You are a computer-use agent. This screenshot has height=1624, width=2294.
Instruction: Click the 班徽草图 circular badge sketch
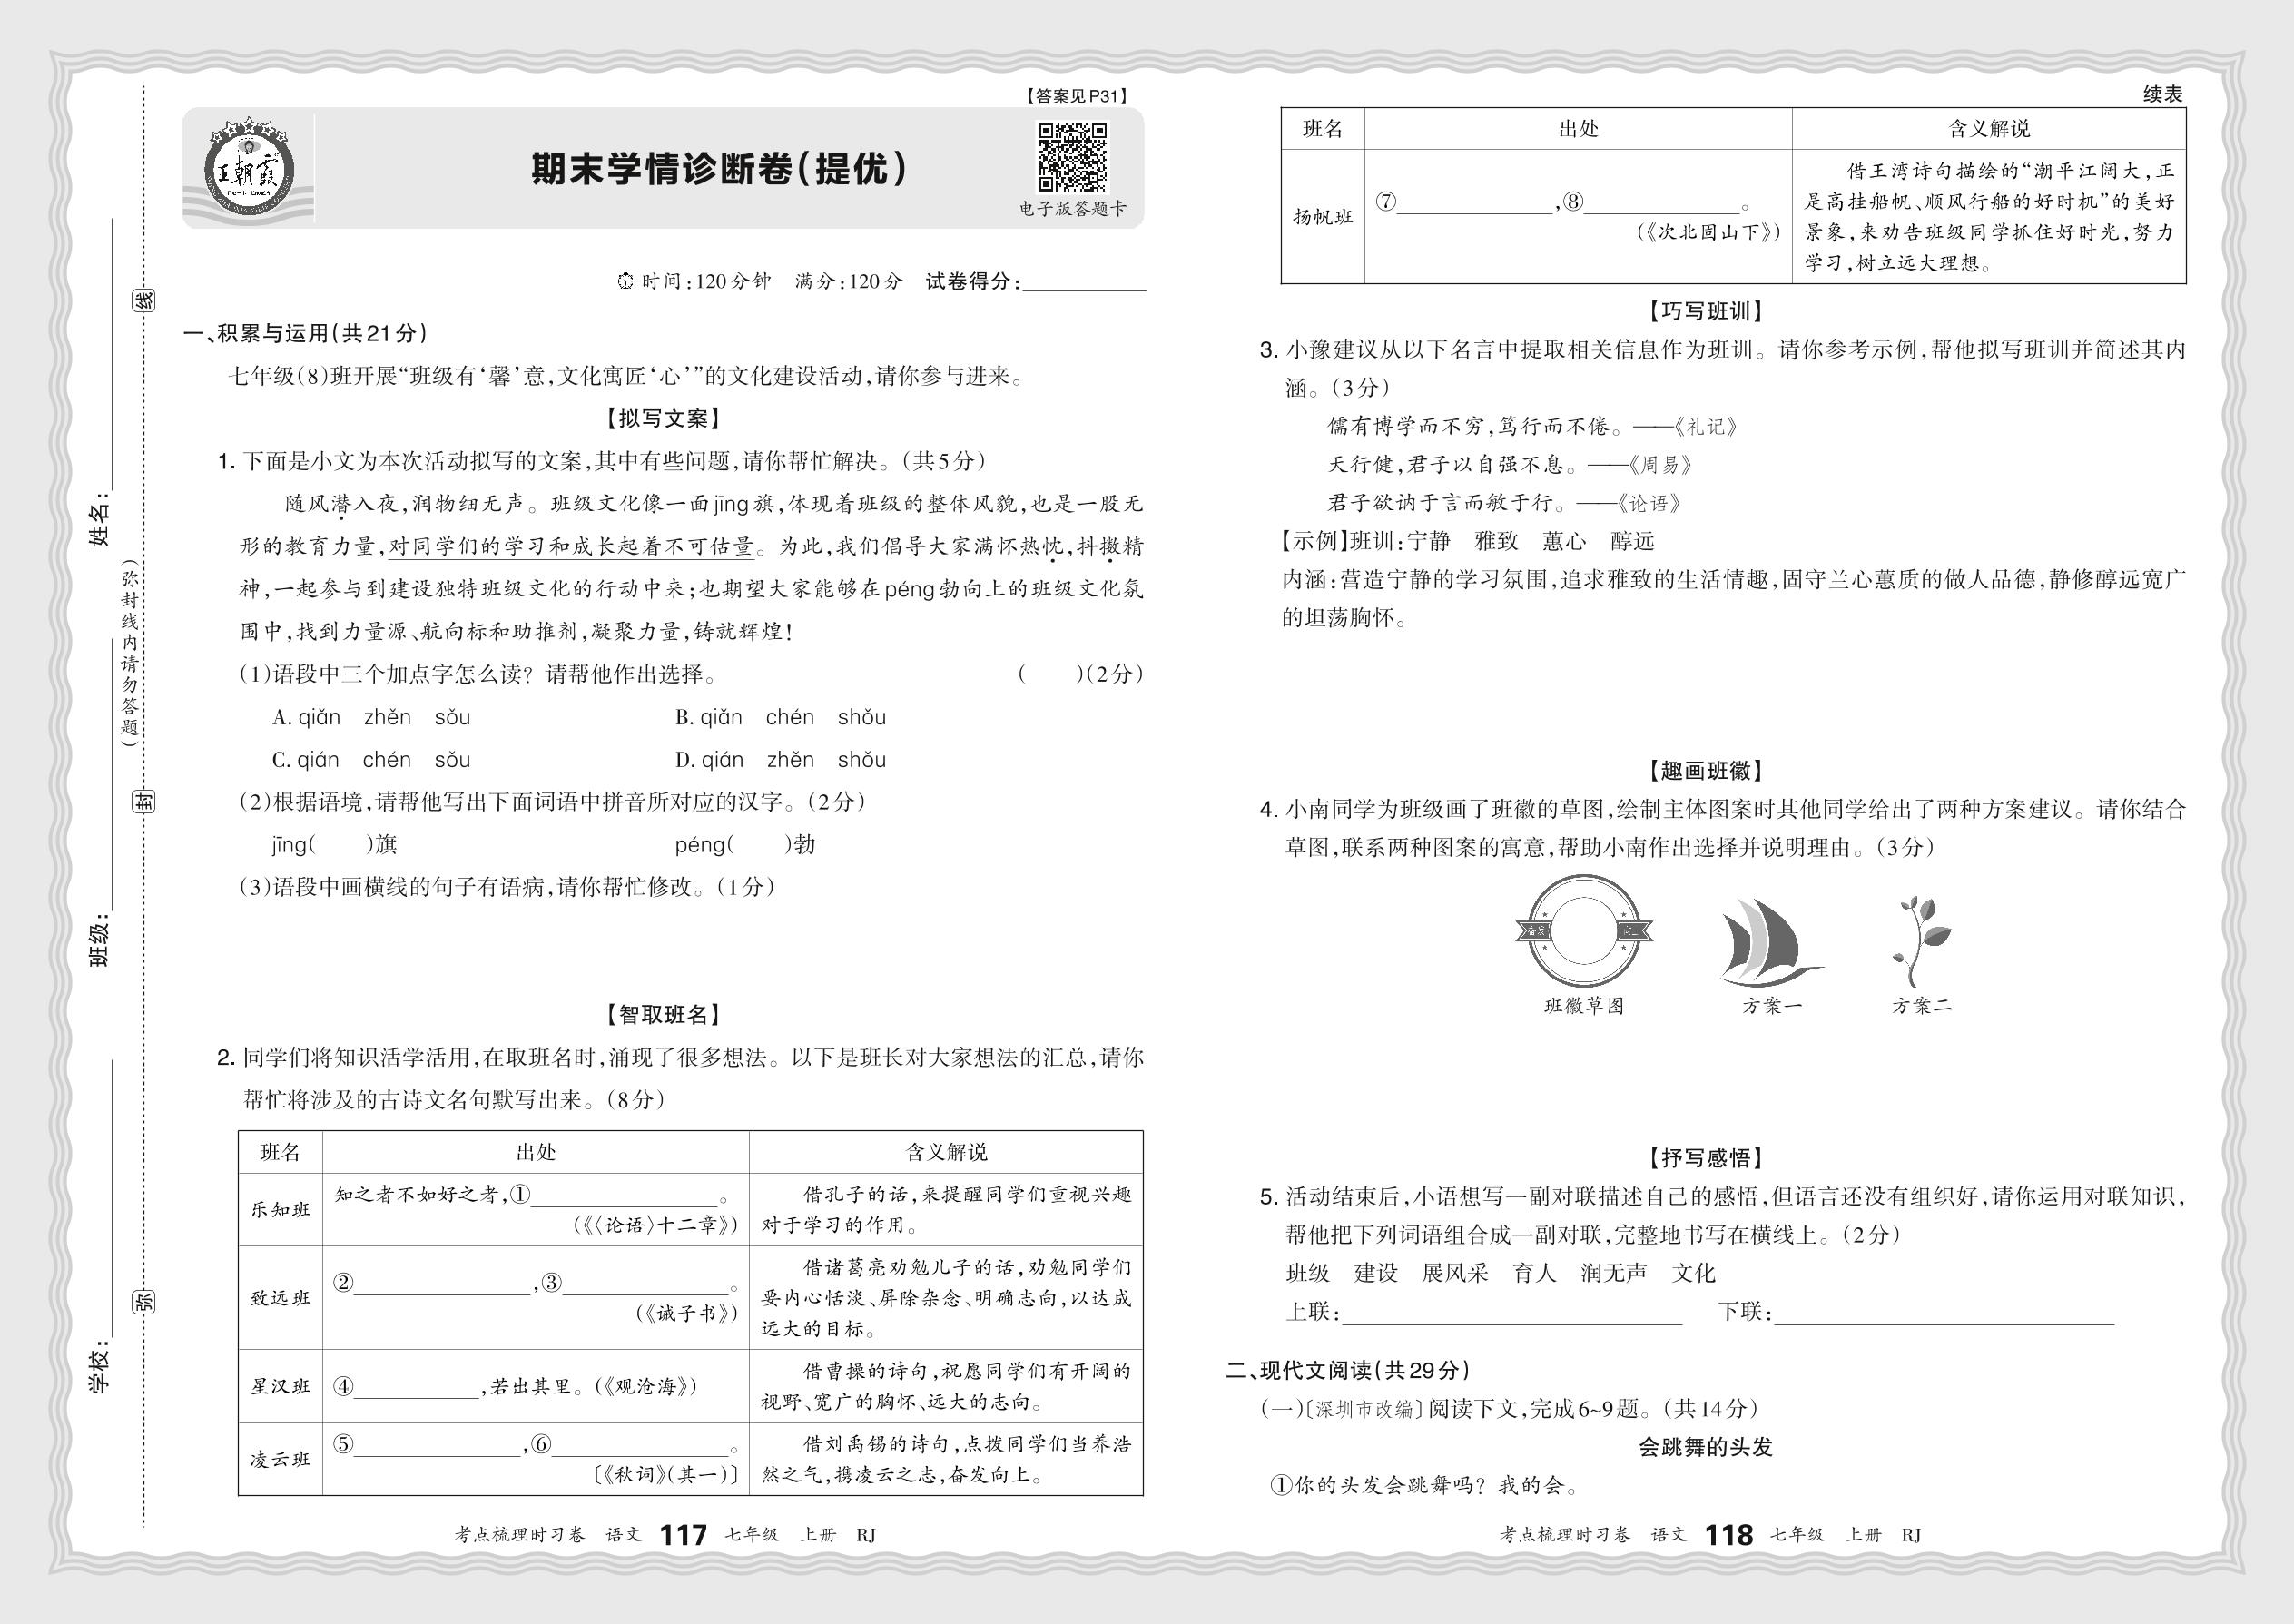coord(1583,931)
